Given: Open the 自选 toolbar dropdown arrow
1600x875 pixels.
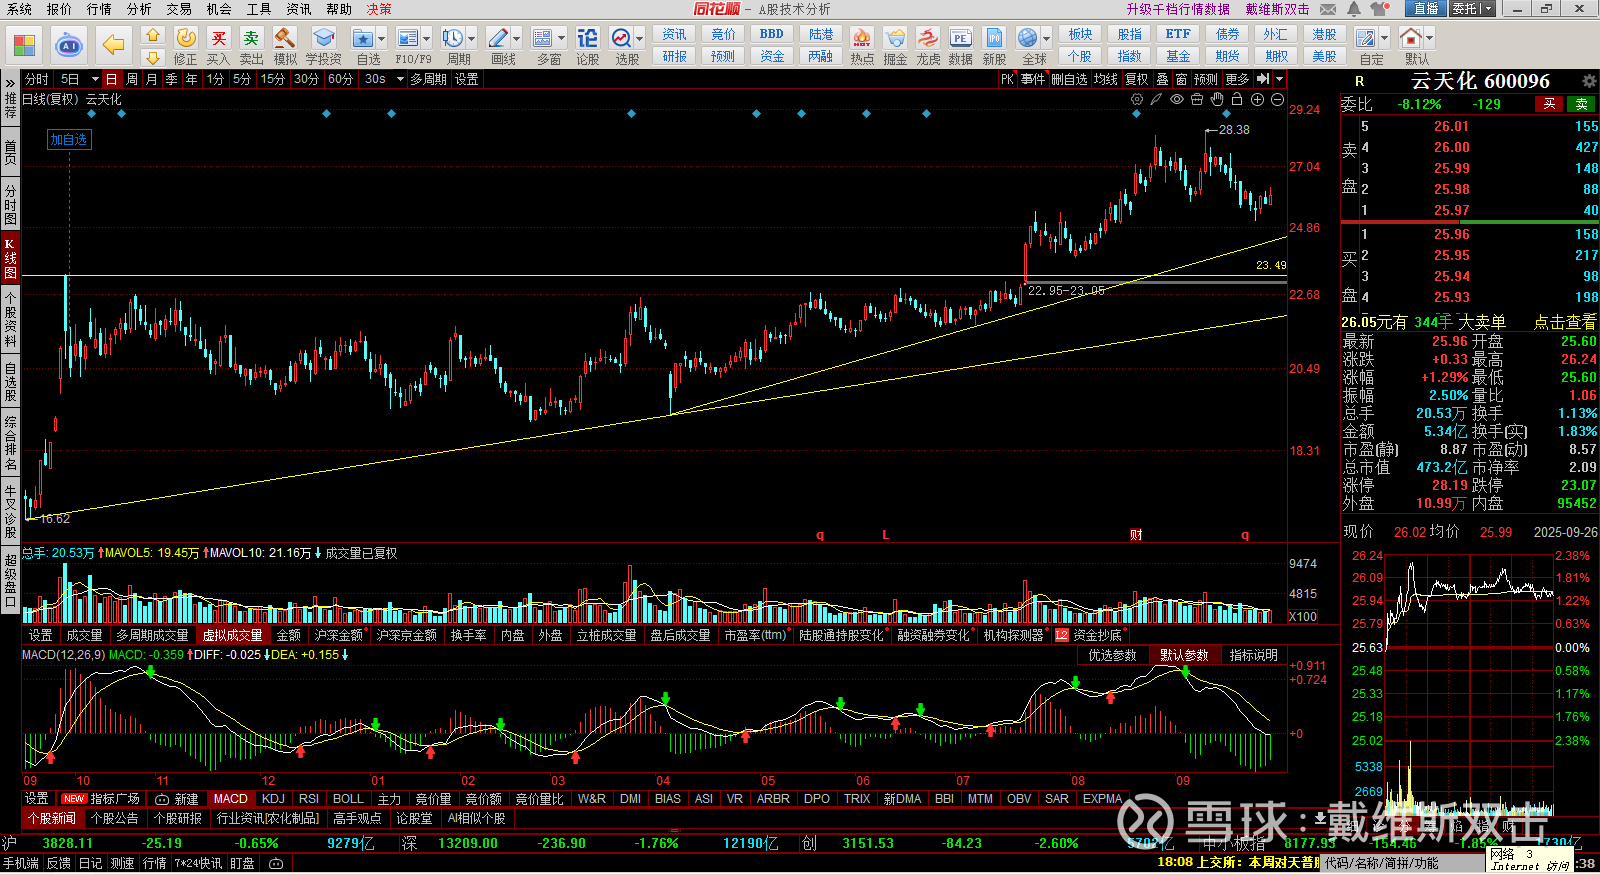Looking at the screenshot, I should [382, 39].
